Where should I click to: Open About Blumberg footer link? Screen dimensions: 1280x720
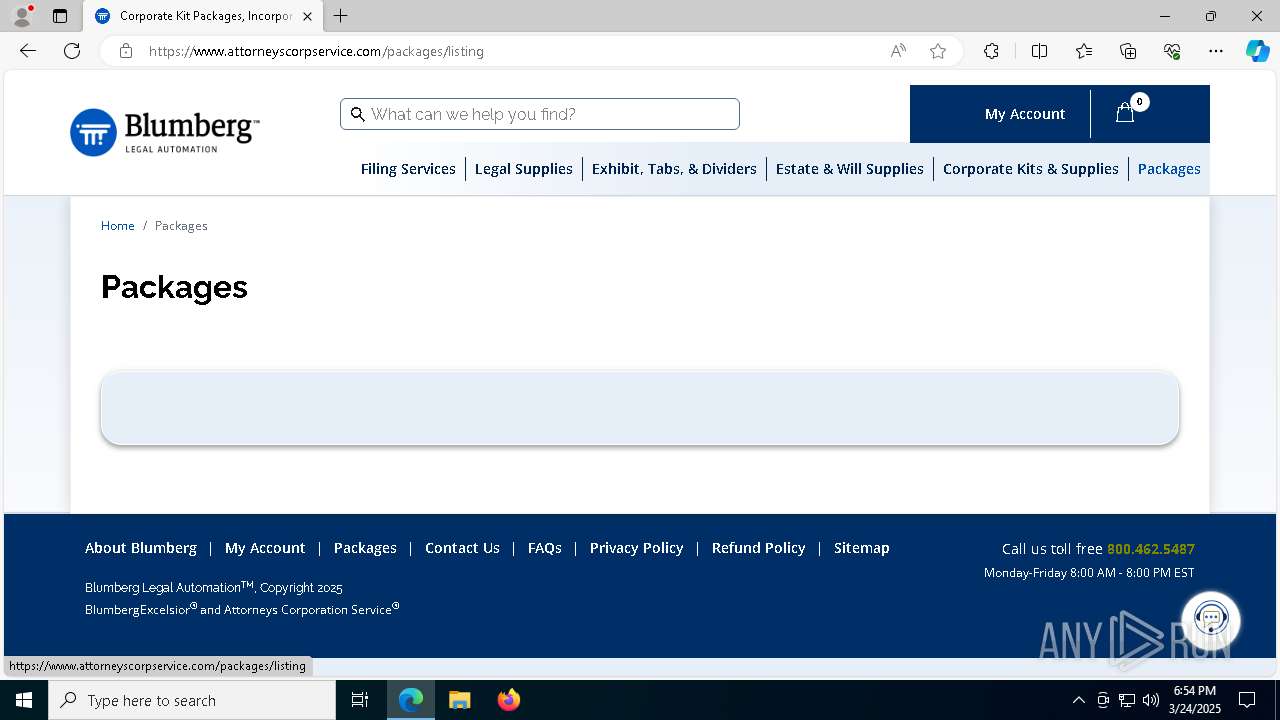141,548
